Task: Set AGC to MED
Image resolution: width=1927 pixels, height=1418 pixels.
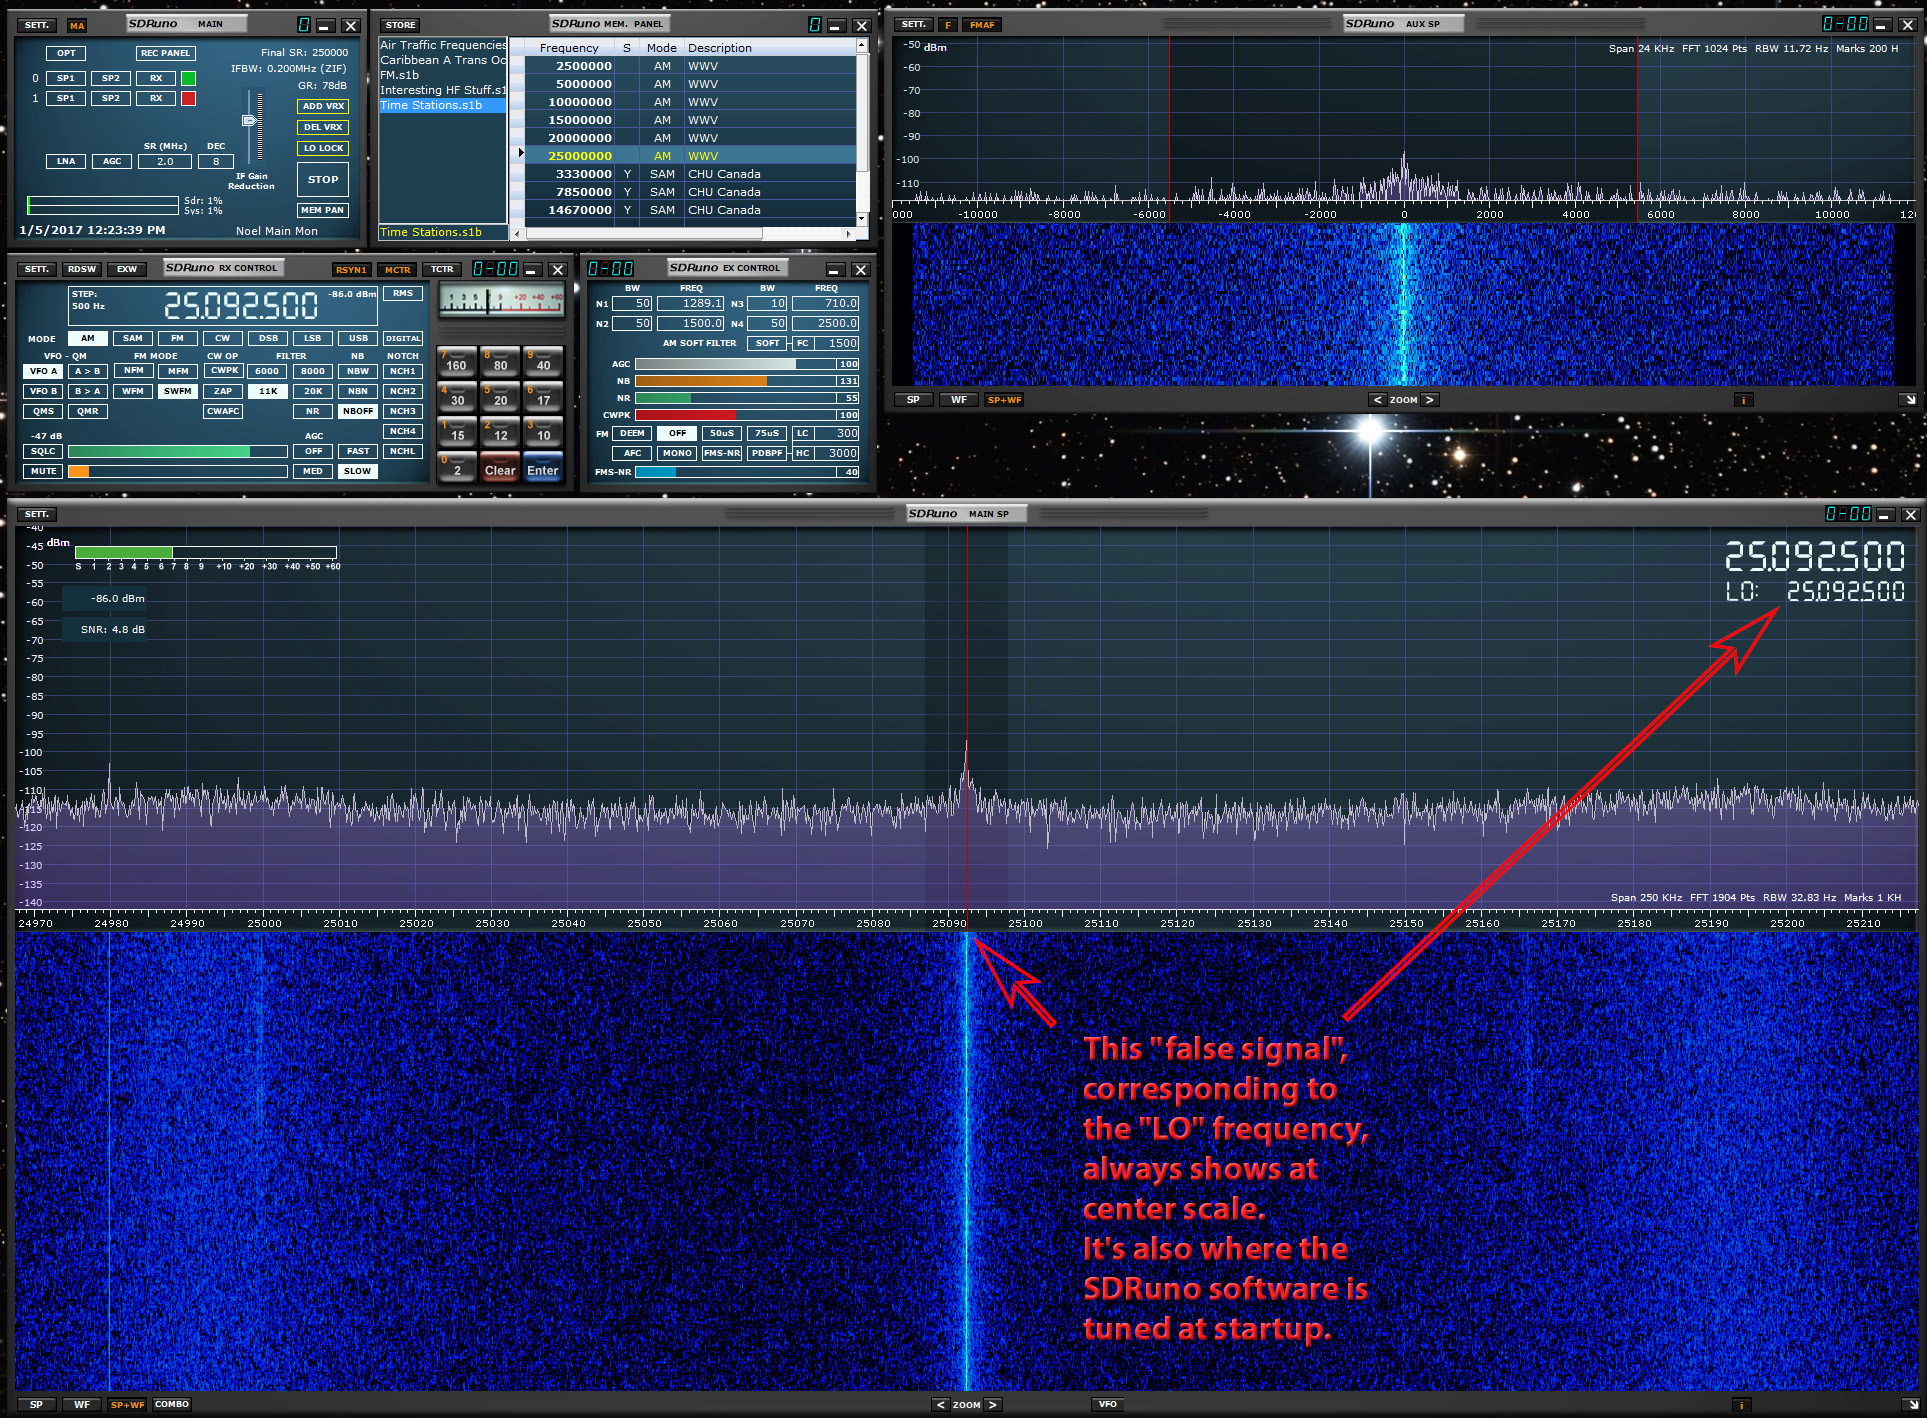Action: point(313,471)
